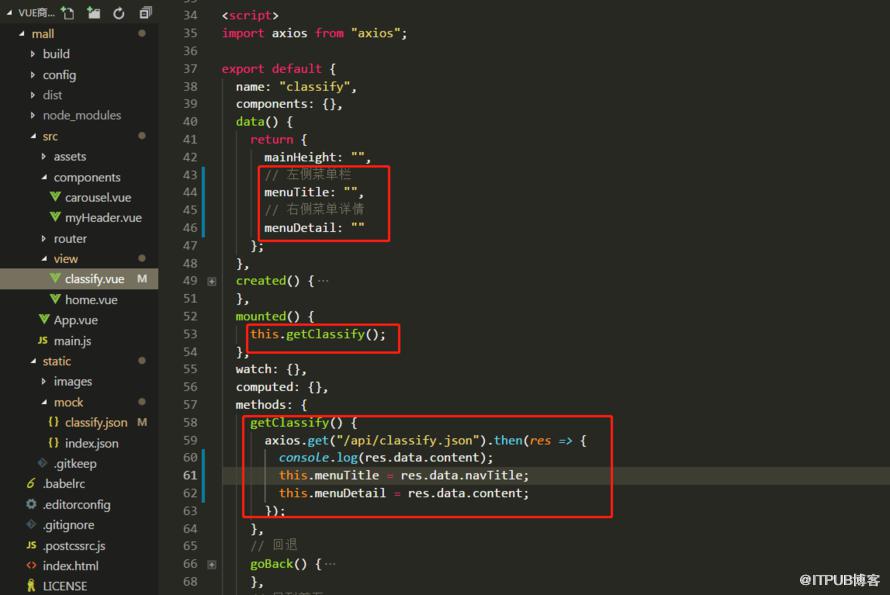Click the Vue icon beside myHeader.vue
The width and height of the screenshot is (890, 595).
(x=55, y=217)
